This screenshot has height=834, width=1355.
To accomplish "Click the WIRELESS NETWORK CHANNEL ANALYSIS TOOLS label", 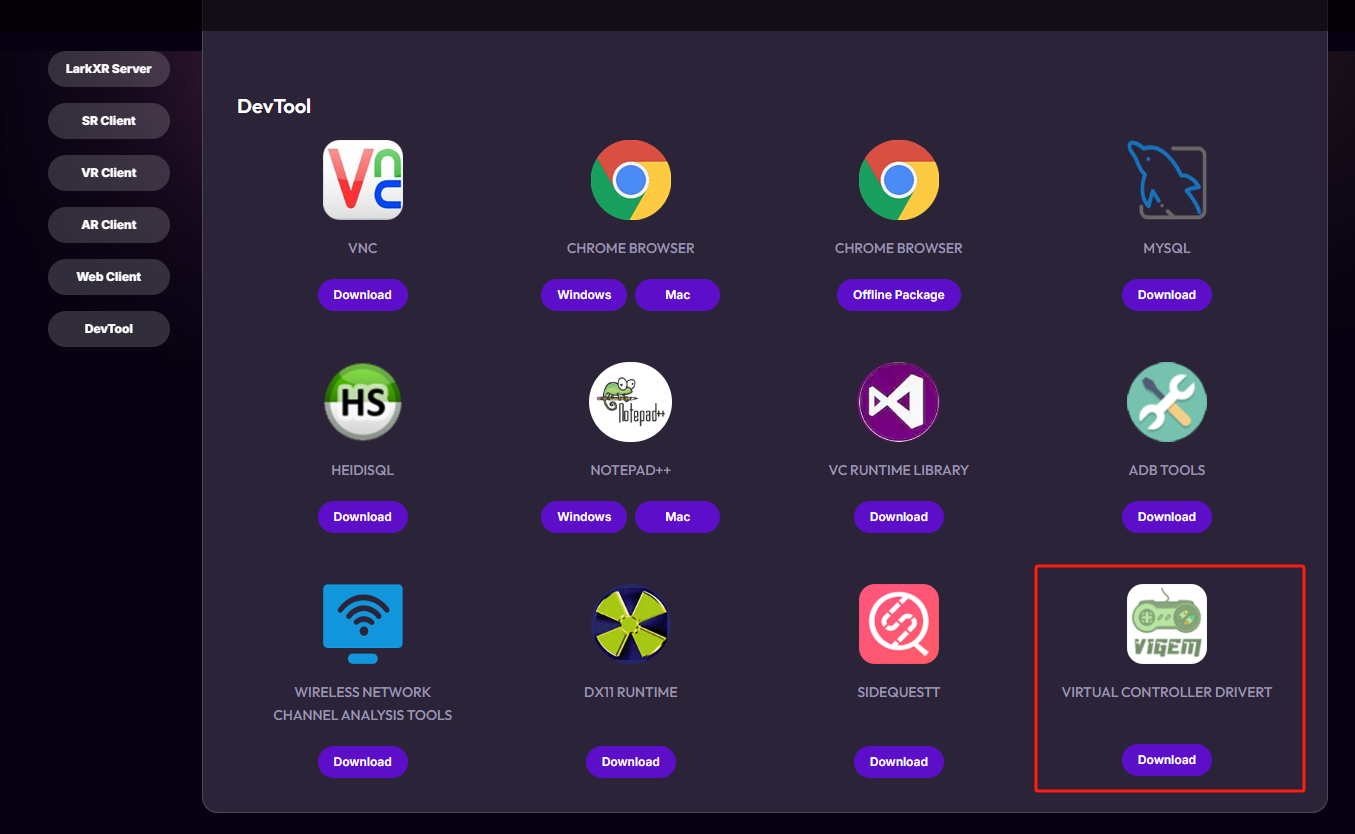I will [x=363, y=704].
